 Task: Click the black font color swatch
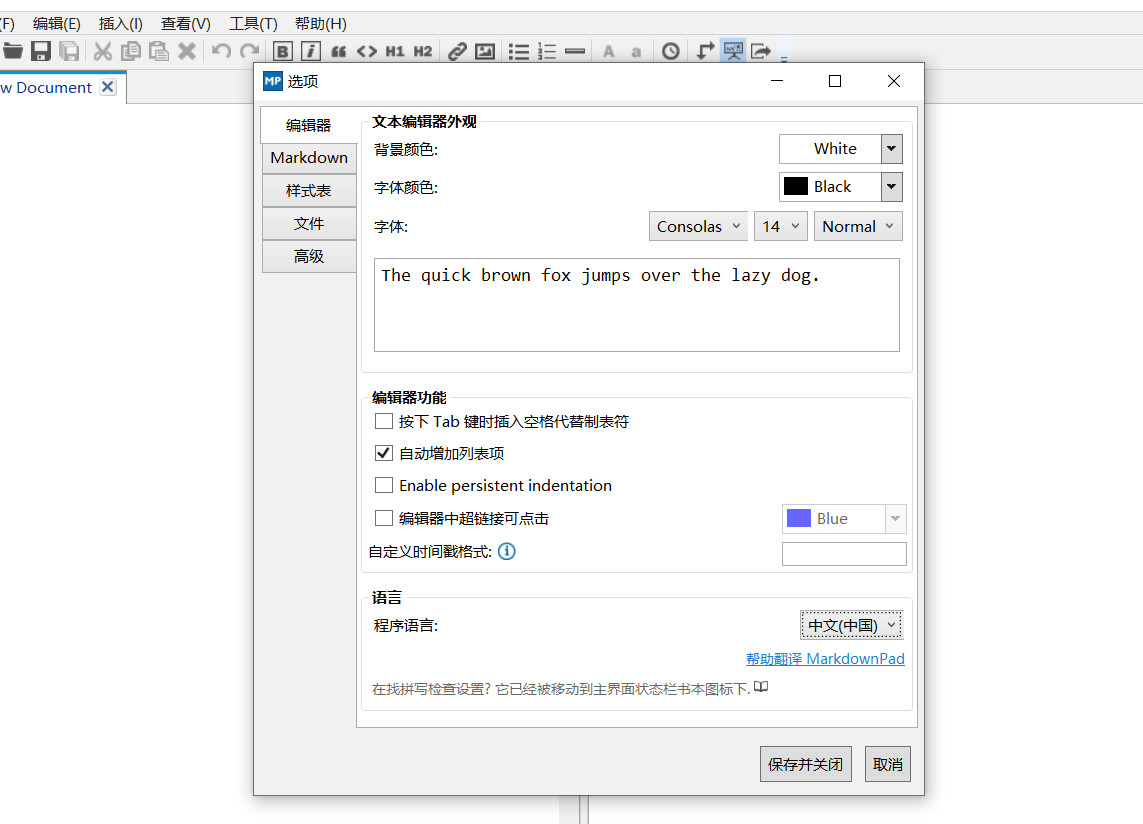click(x=795, y=186)
